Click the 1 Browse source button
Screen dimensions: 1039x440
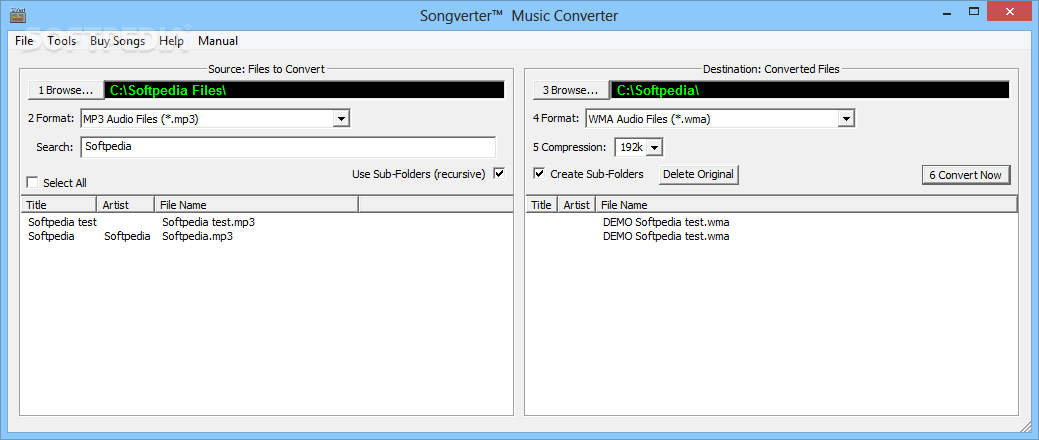pos(66,90)
